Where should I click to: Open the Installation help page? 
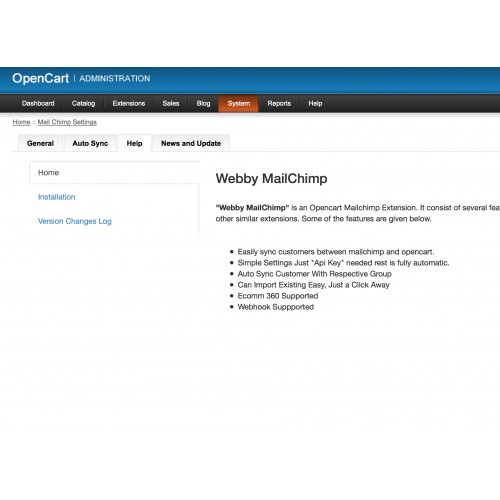[57, 197]
